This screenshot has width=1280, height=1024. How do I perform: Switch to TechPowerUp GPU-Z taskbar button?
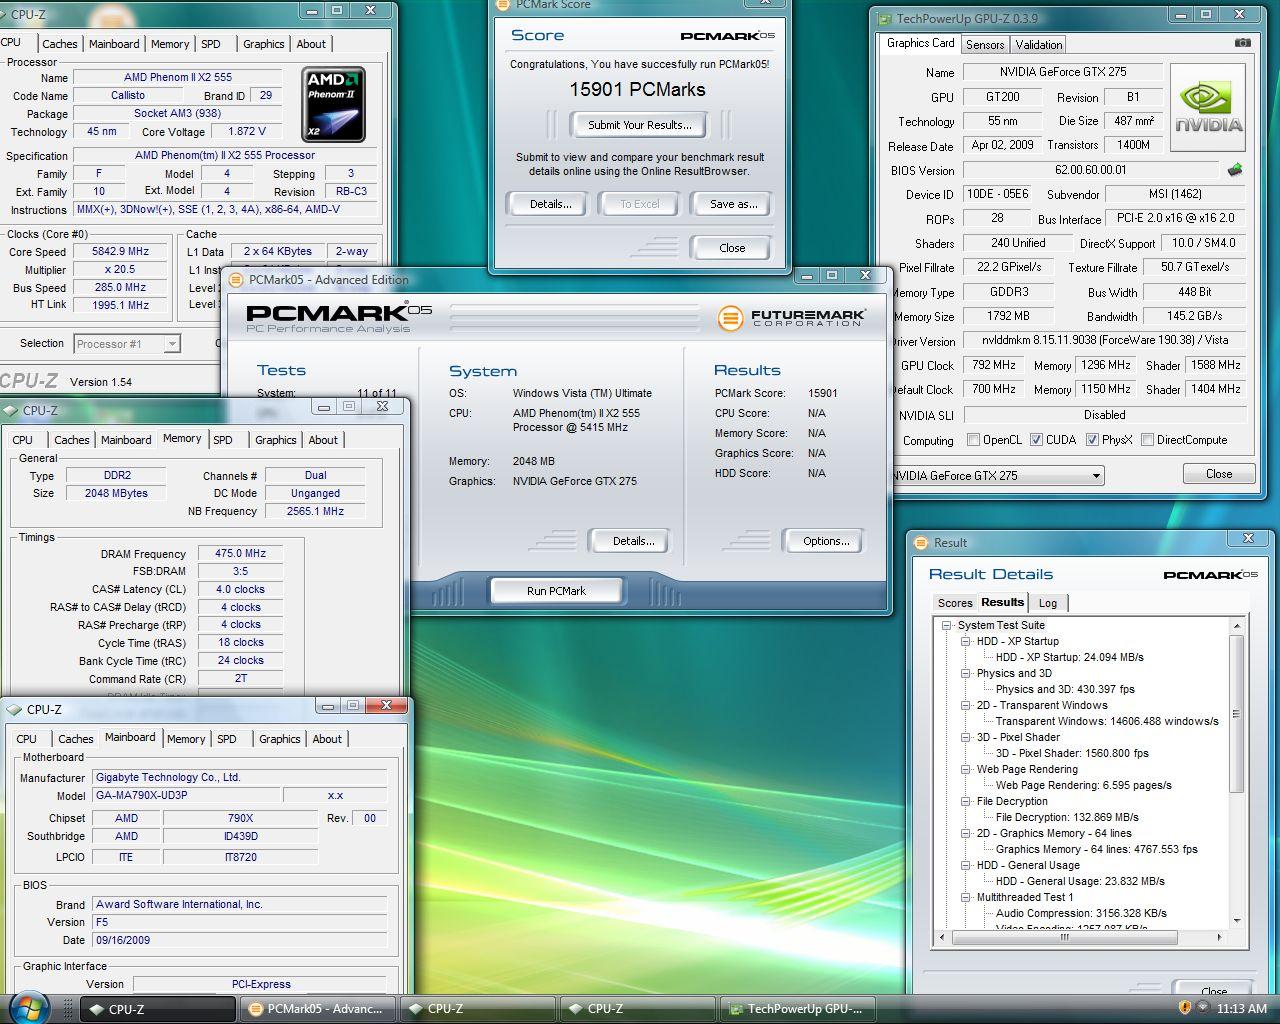[x=798, y=1009]
